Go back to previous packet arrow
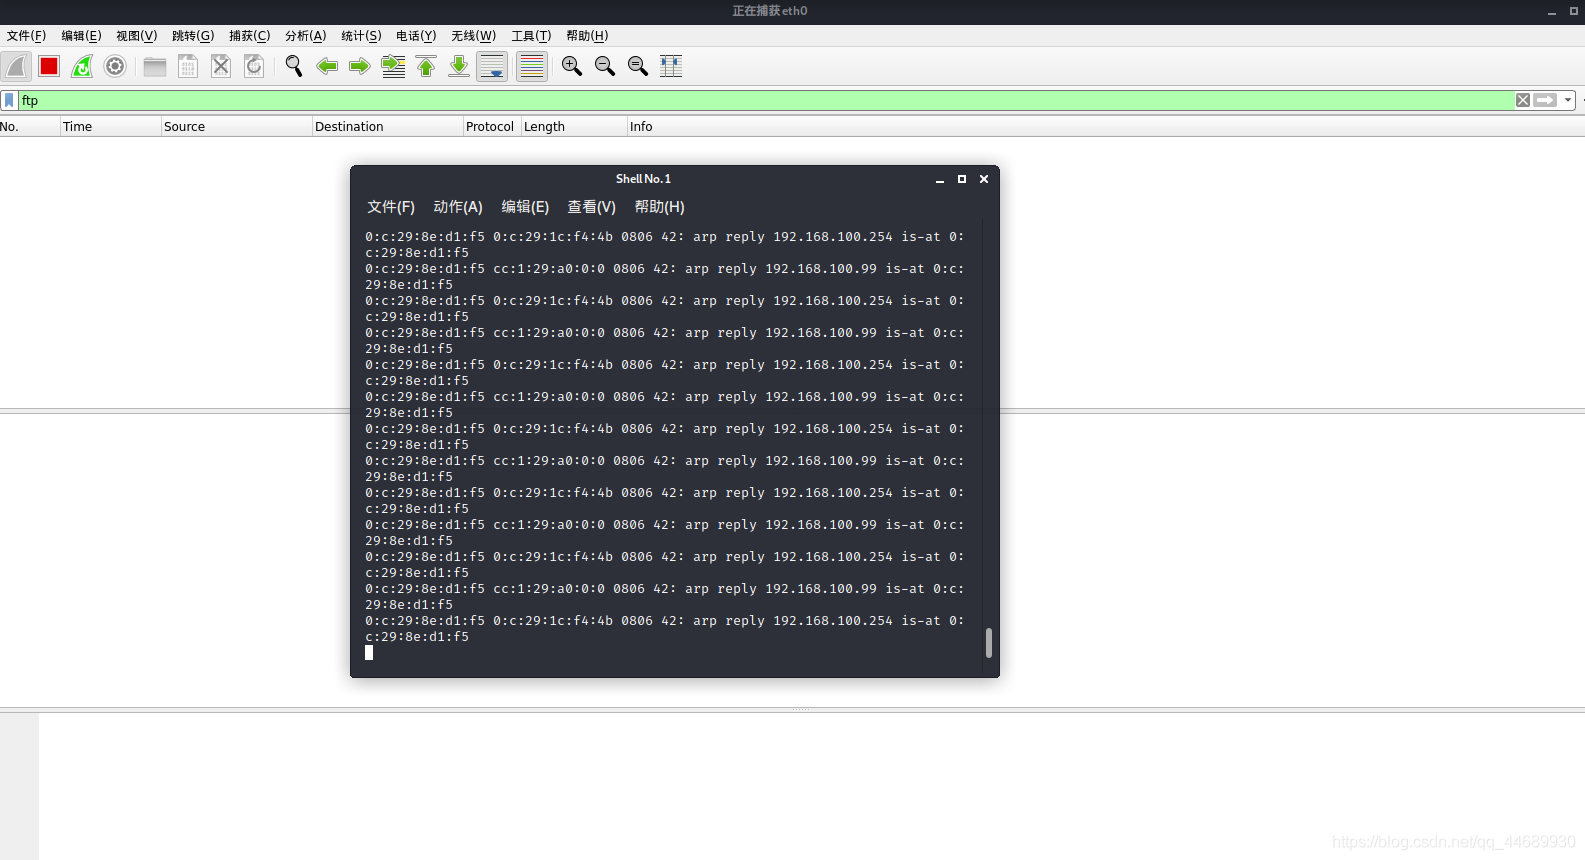The height and width of the screenshot is (860, 1585). (x=327, y=66)
